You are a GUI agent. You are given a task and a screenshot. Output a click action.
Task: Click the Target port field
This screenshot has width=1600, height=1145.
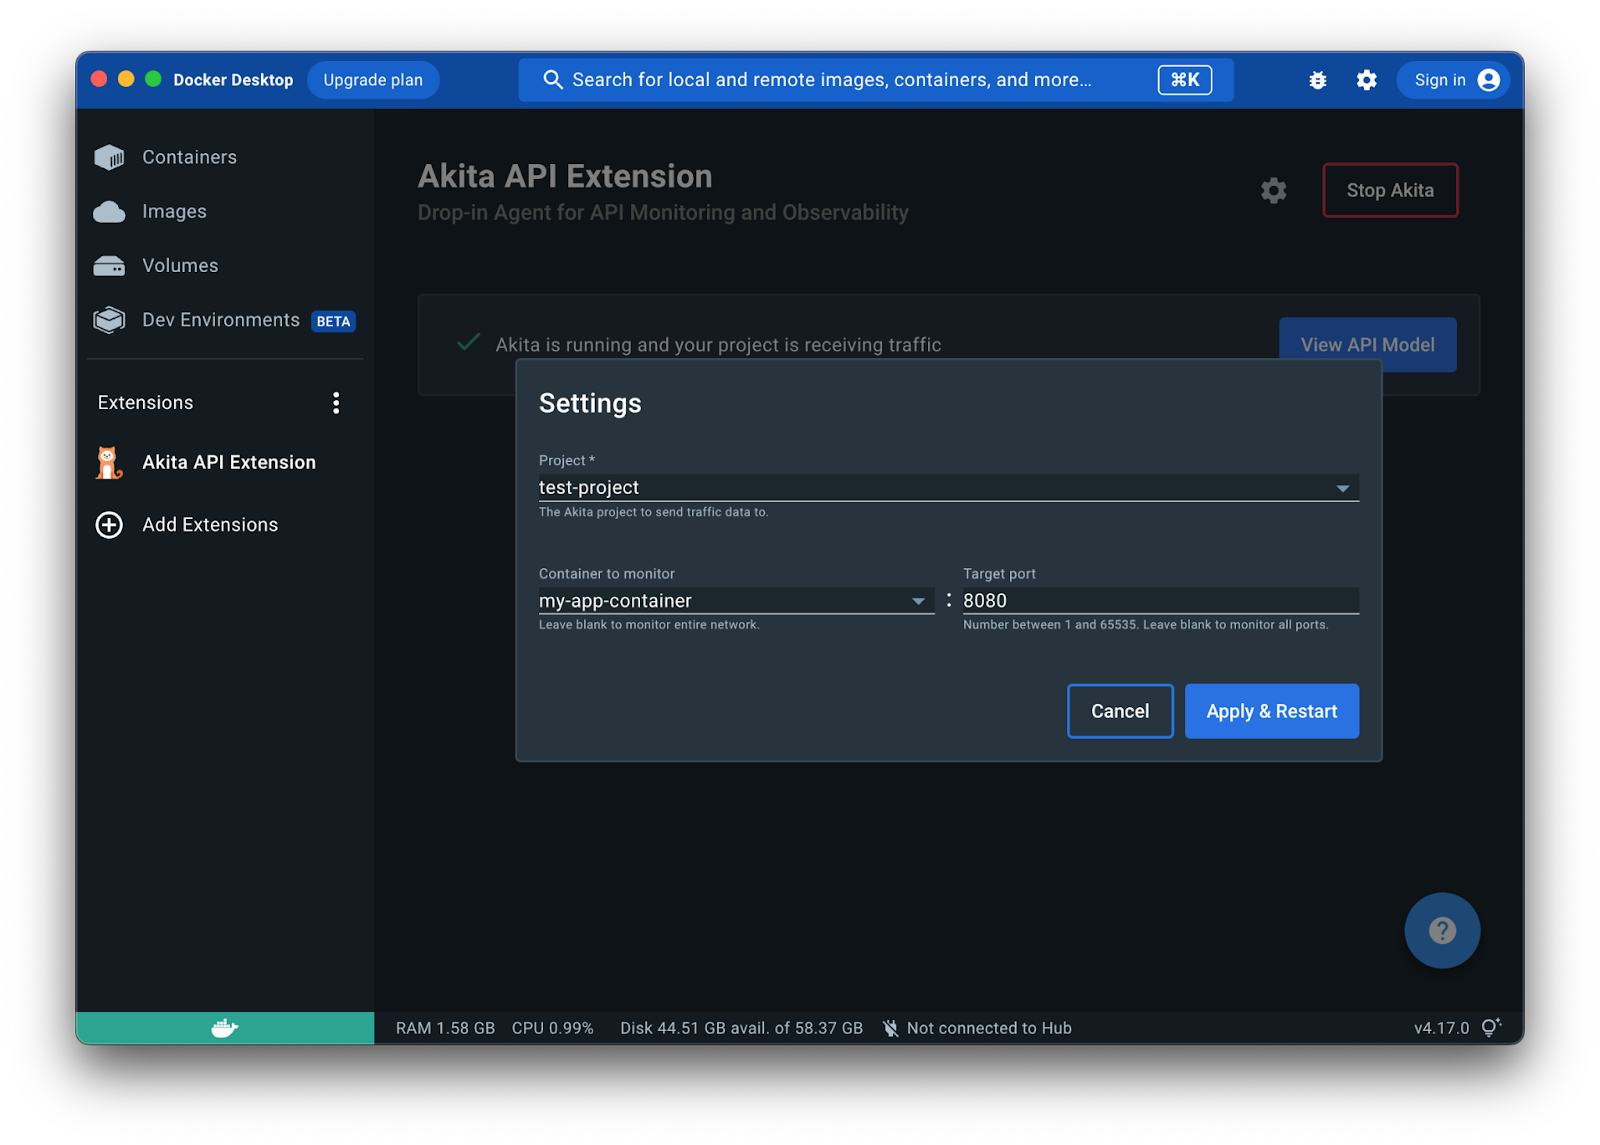pos(1160,601)
